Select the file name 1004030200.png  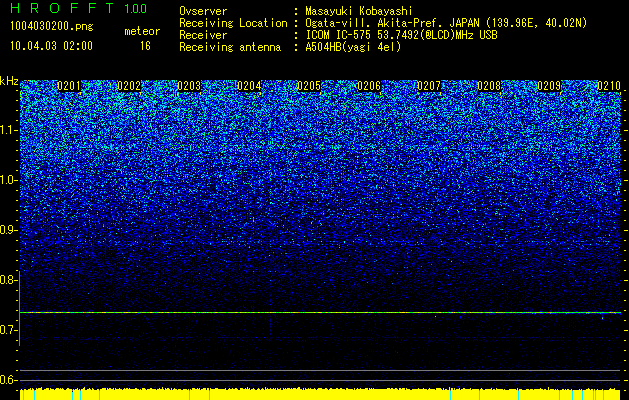52,27
